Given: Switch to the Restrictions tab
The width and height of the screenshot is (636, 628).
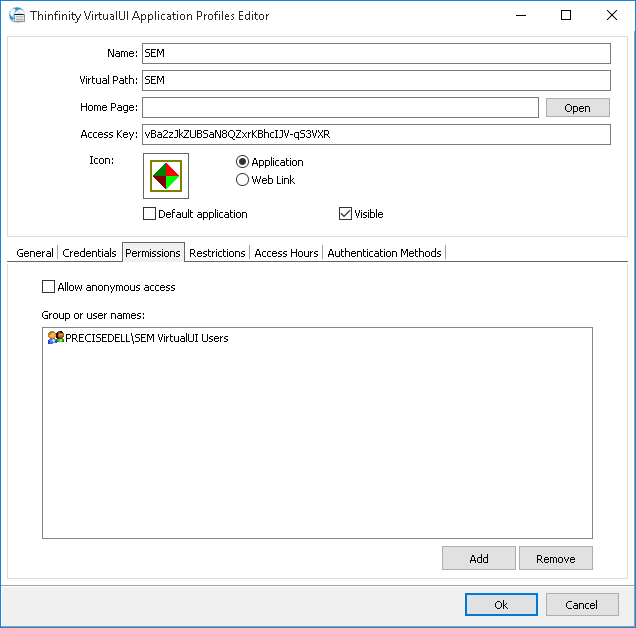Looking at the screenshot, I should coord(217,253).
